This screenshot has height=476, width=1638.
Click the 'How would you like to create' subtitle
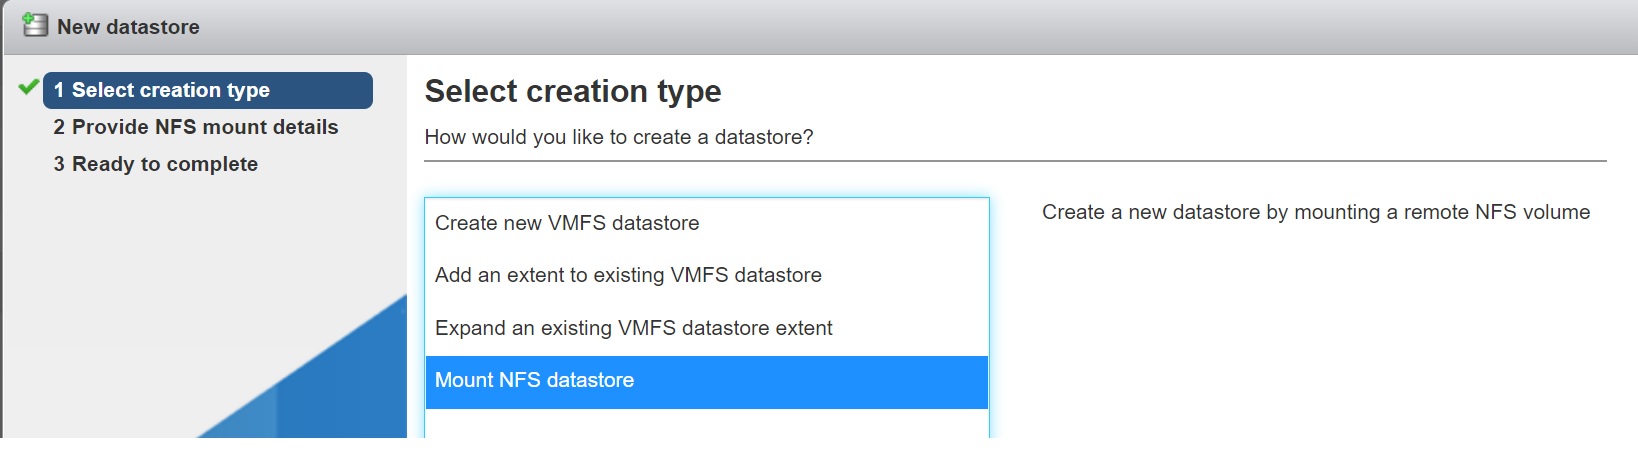click(618, 137)
